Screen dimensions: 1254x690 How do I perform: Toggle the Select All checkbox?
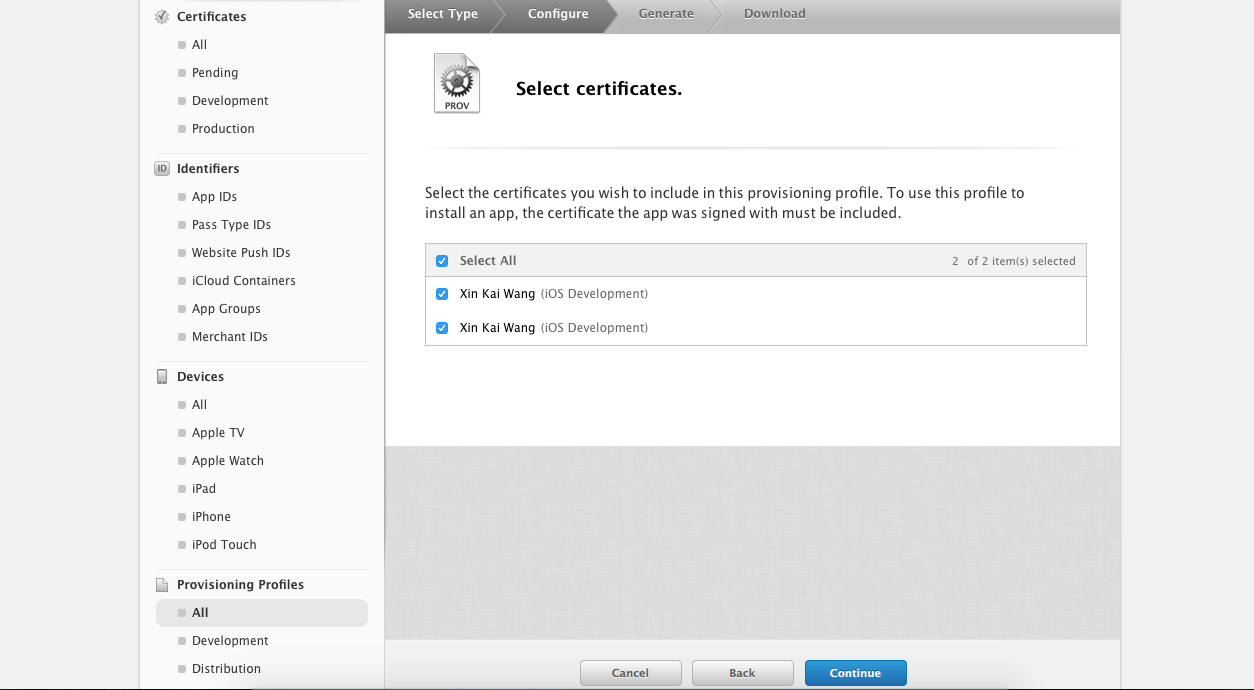pos(442,261)
